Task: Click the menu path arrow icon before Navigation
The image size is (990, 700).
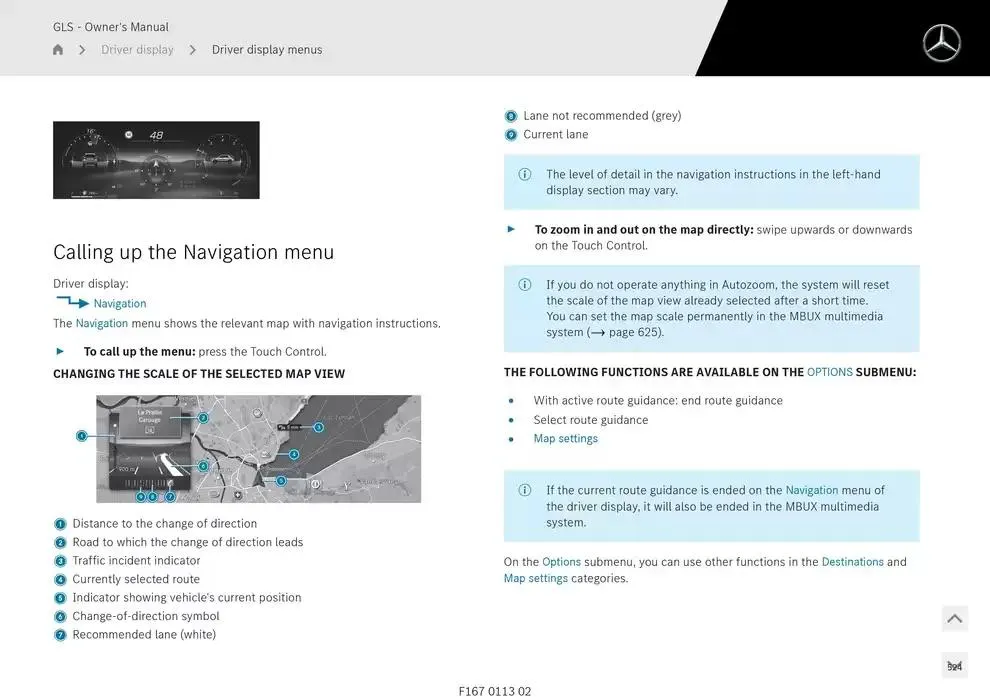Action: [x=73, y=302]
